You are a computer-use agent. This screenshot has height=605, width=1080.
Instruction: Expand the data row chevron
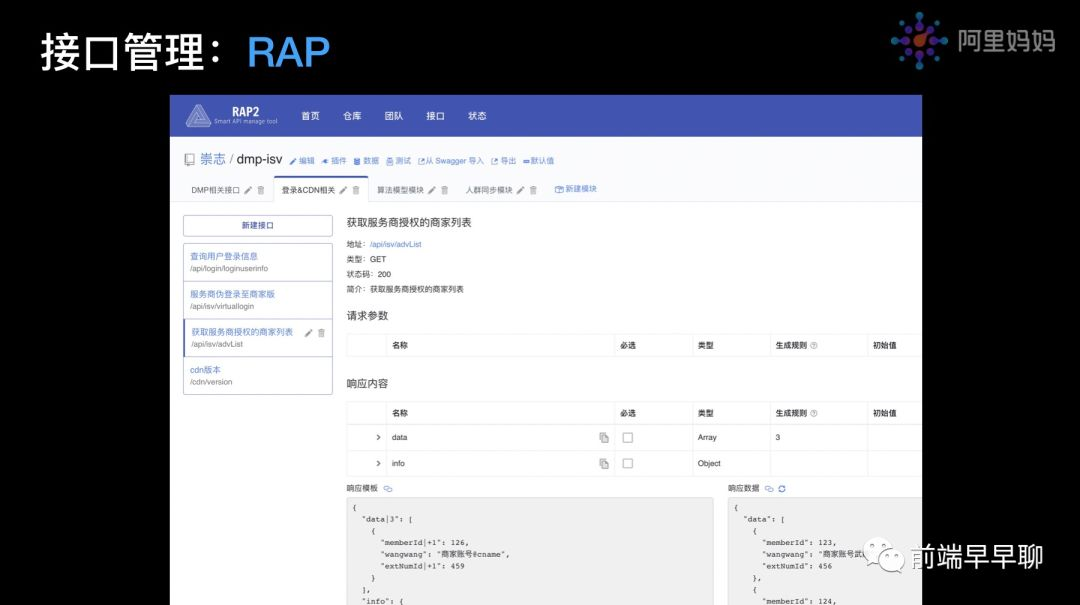(378, 438)
